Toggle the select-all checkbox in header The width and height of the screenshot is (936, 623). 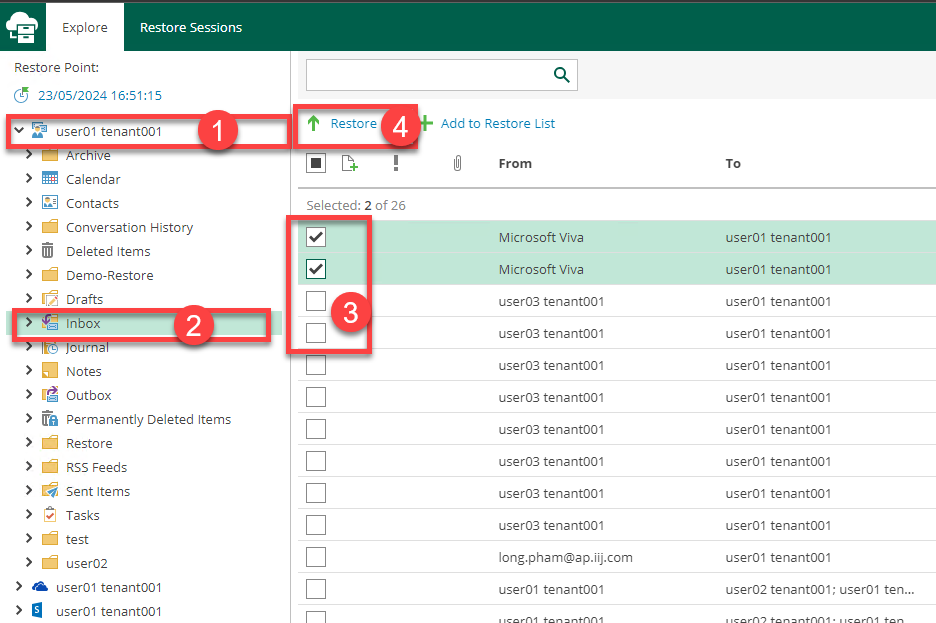316,163
